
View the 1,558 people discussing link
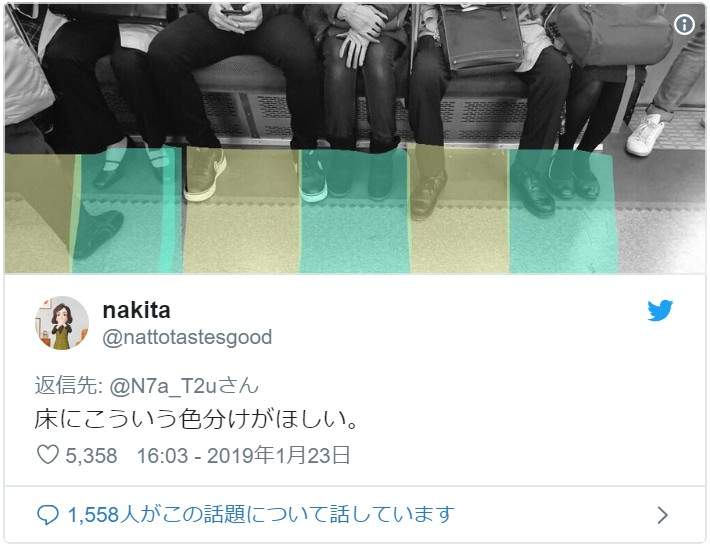[261, 515]
